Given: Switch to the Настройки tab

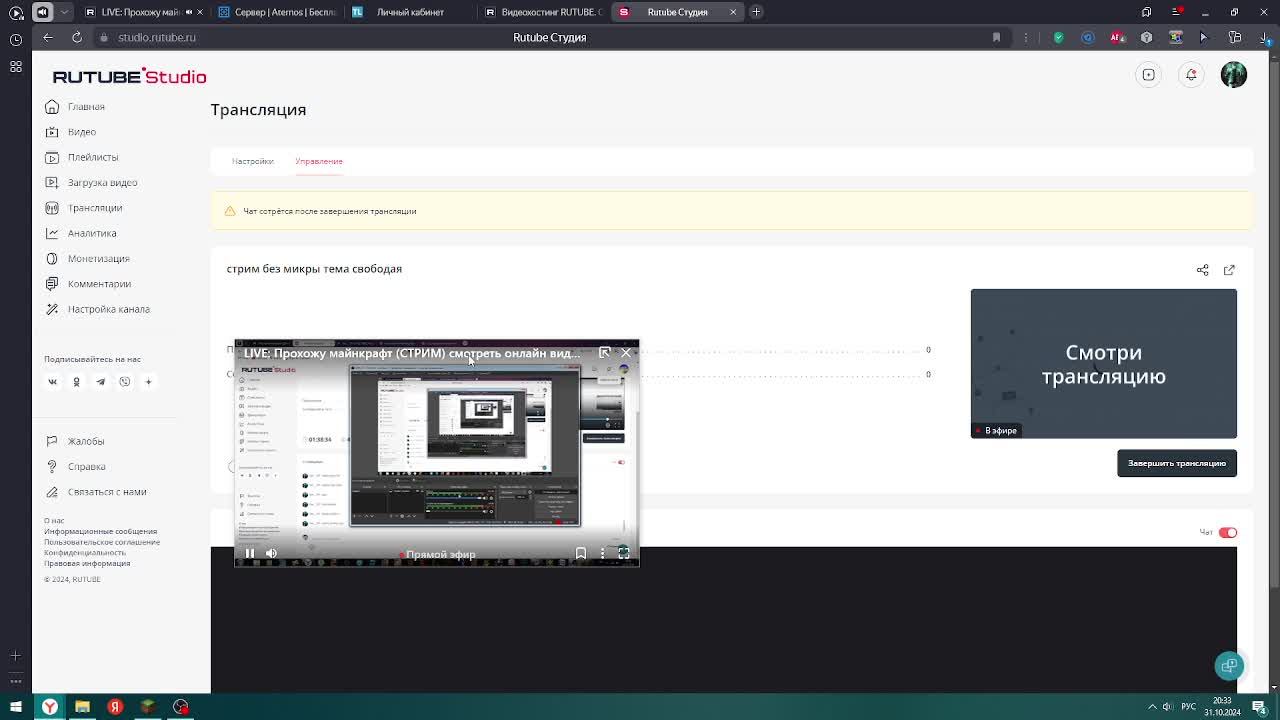Looking at the screenshot, I should click(252, 161).
